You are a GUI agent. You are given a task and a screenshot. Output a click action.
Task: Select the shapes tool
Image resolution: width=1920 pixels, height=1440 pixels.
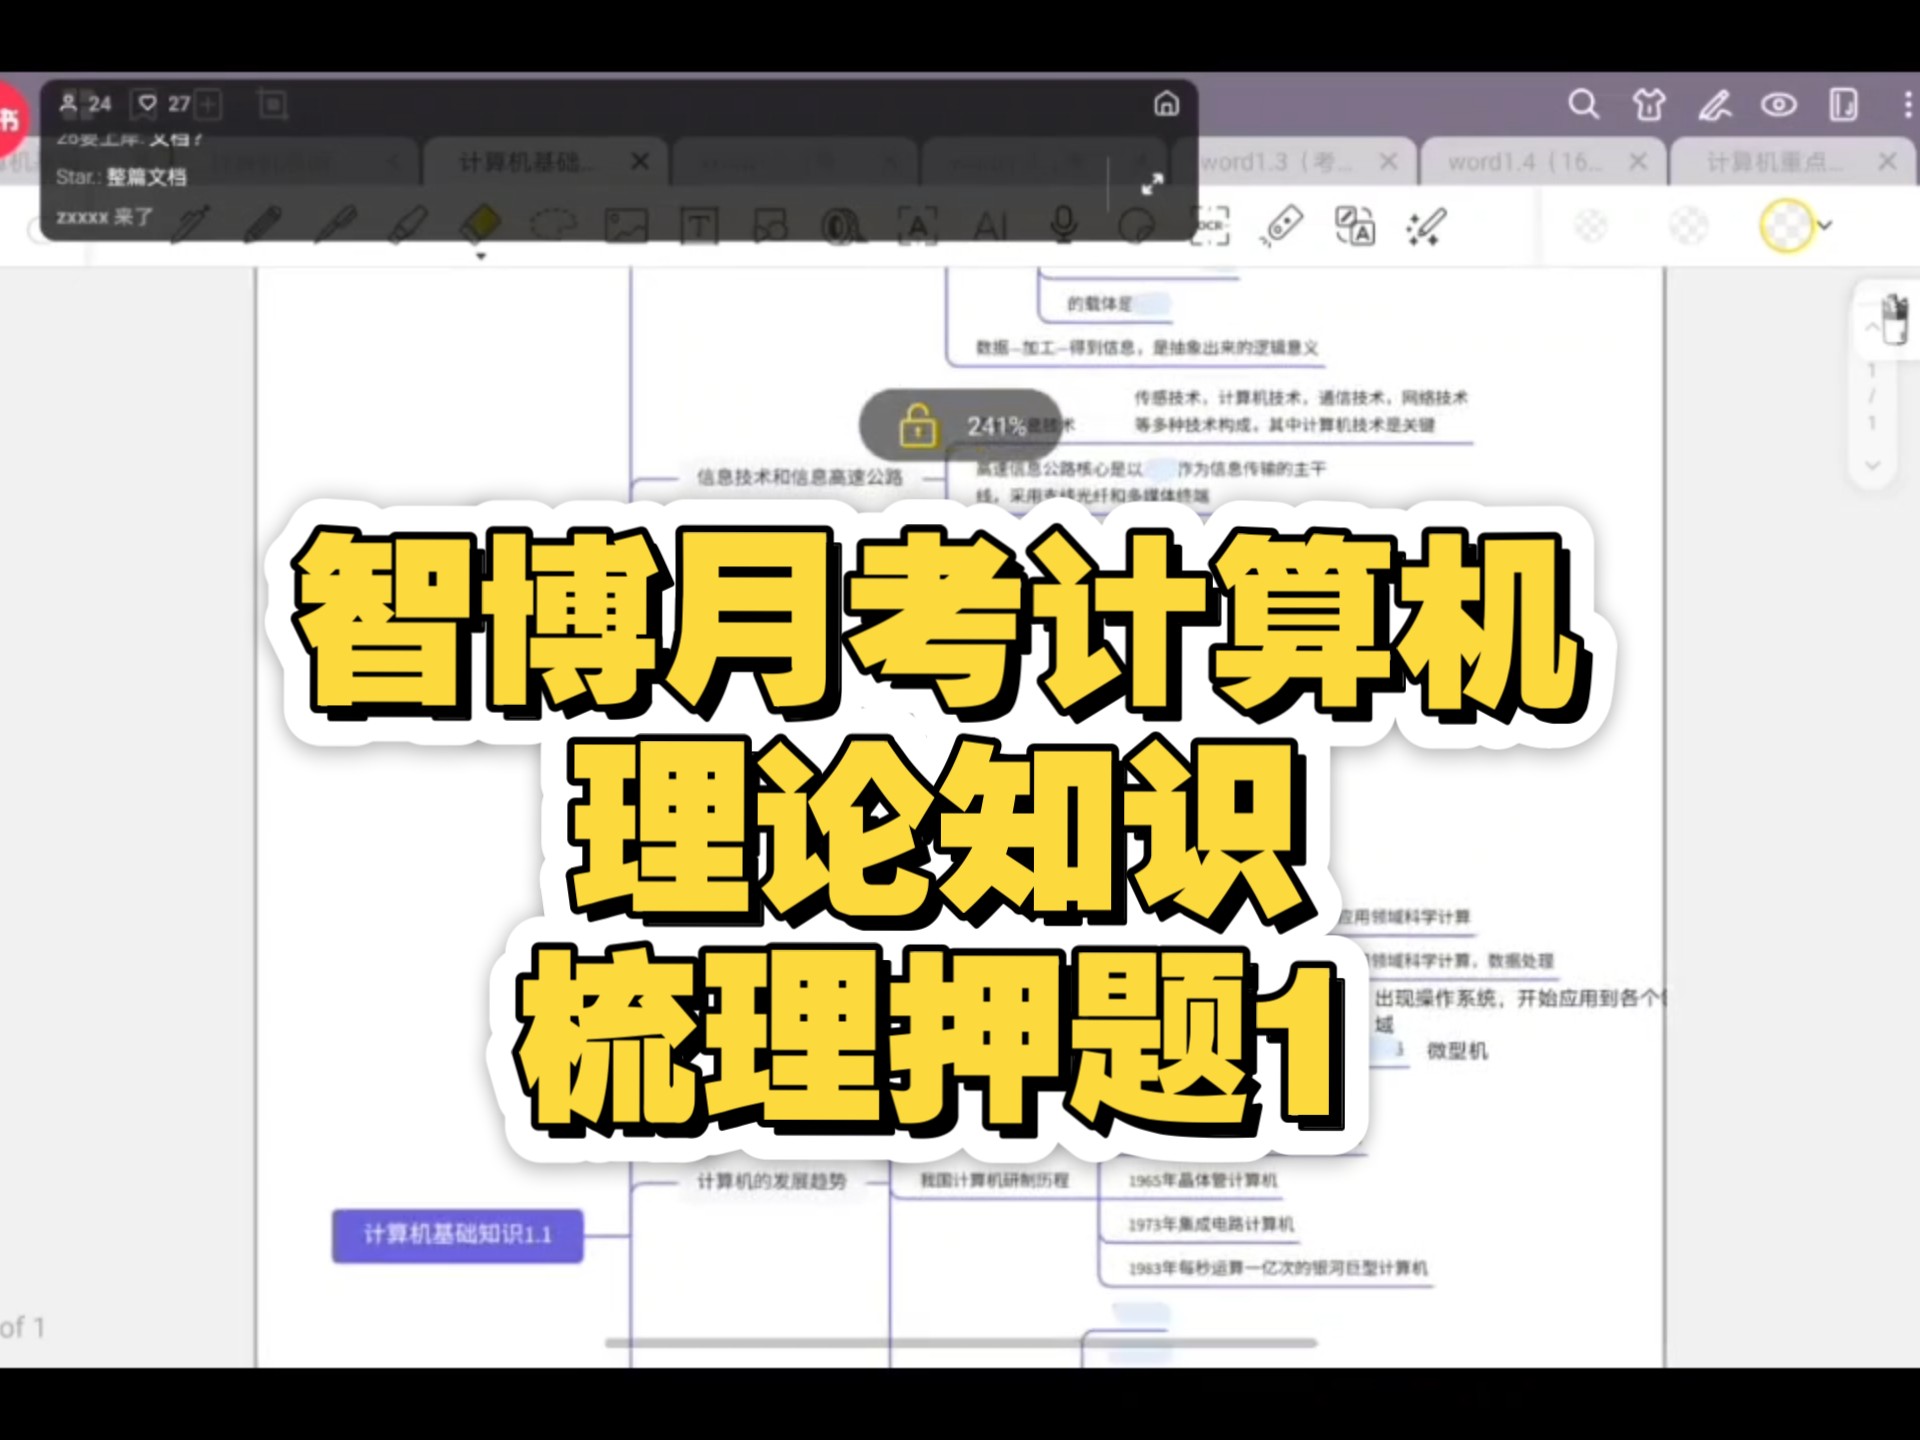coord(771,226)
